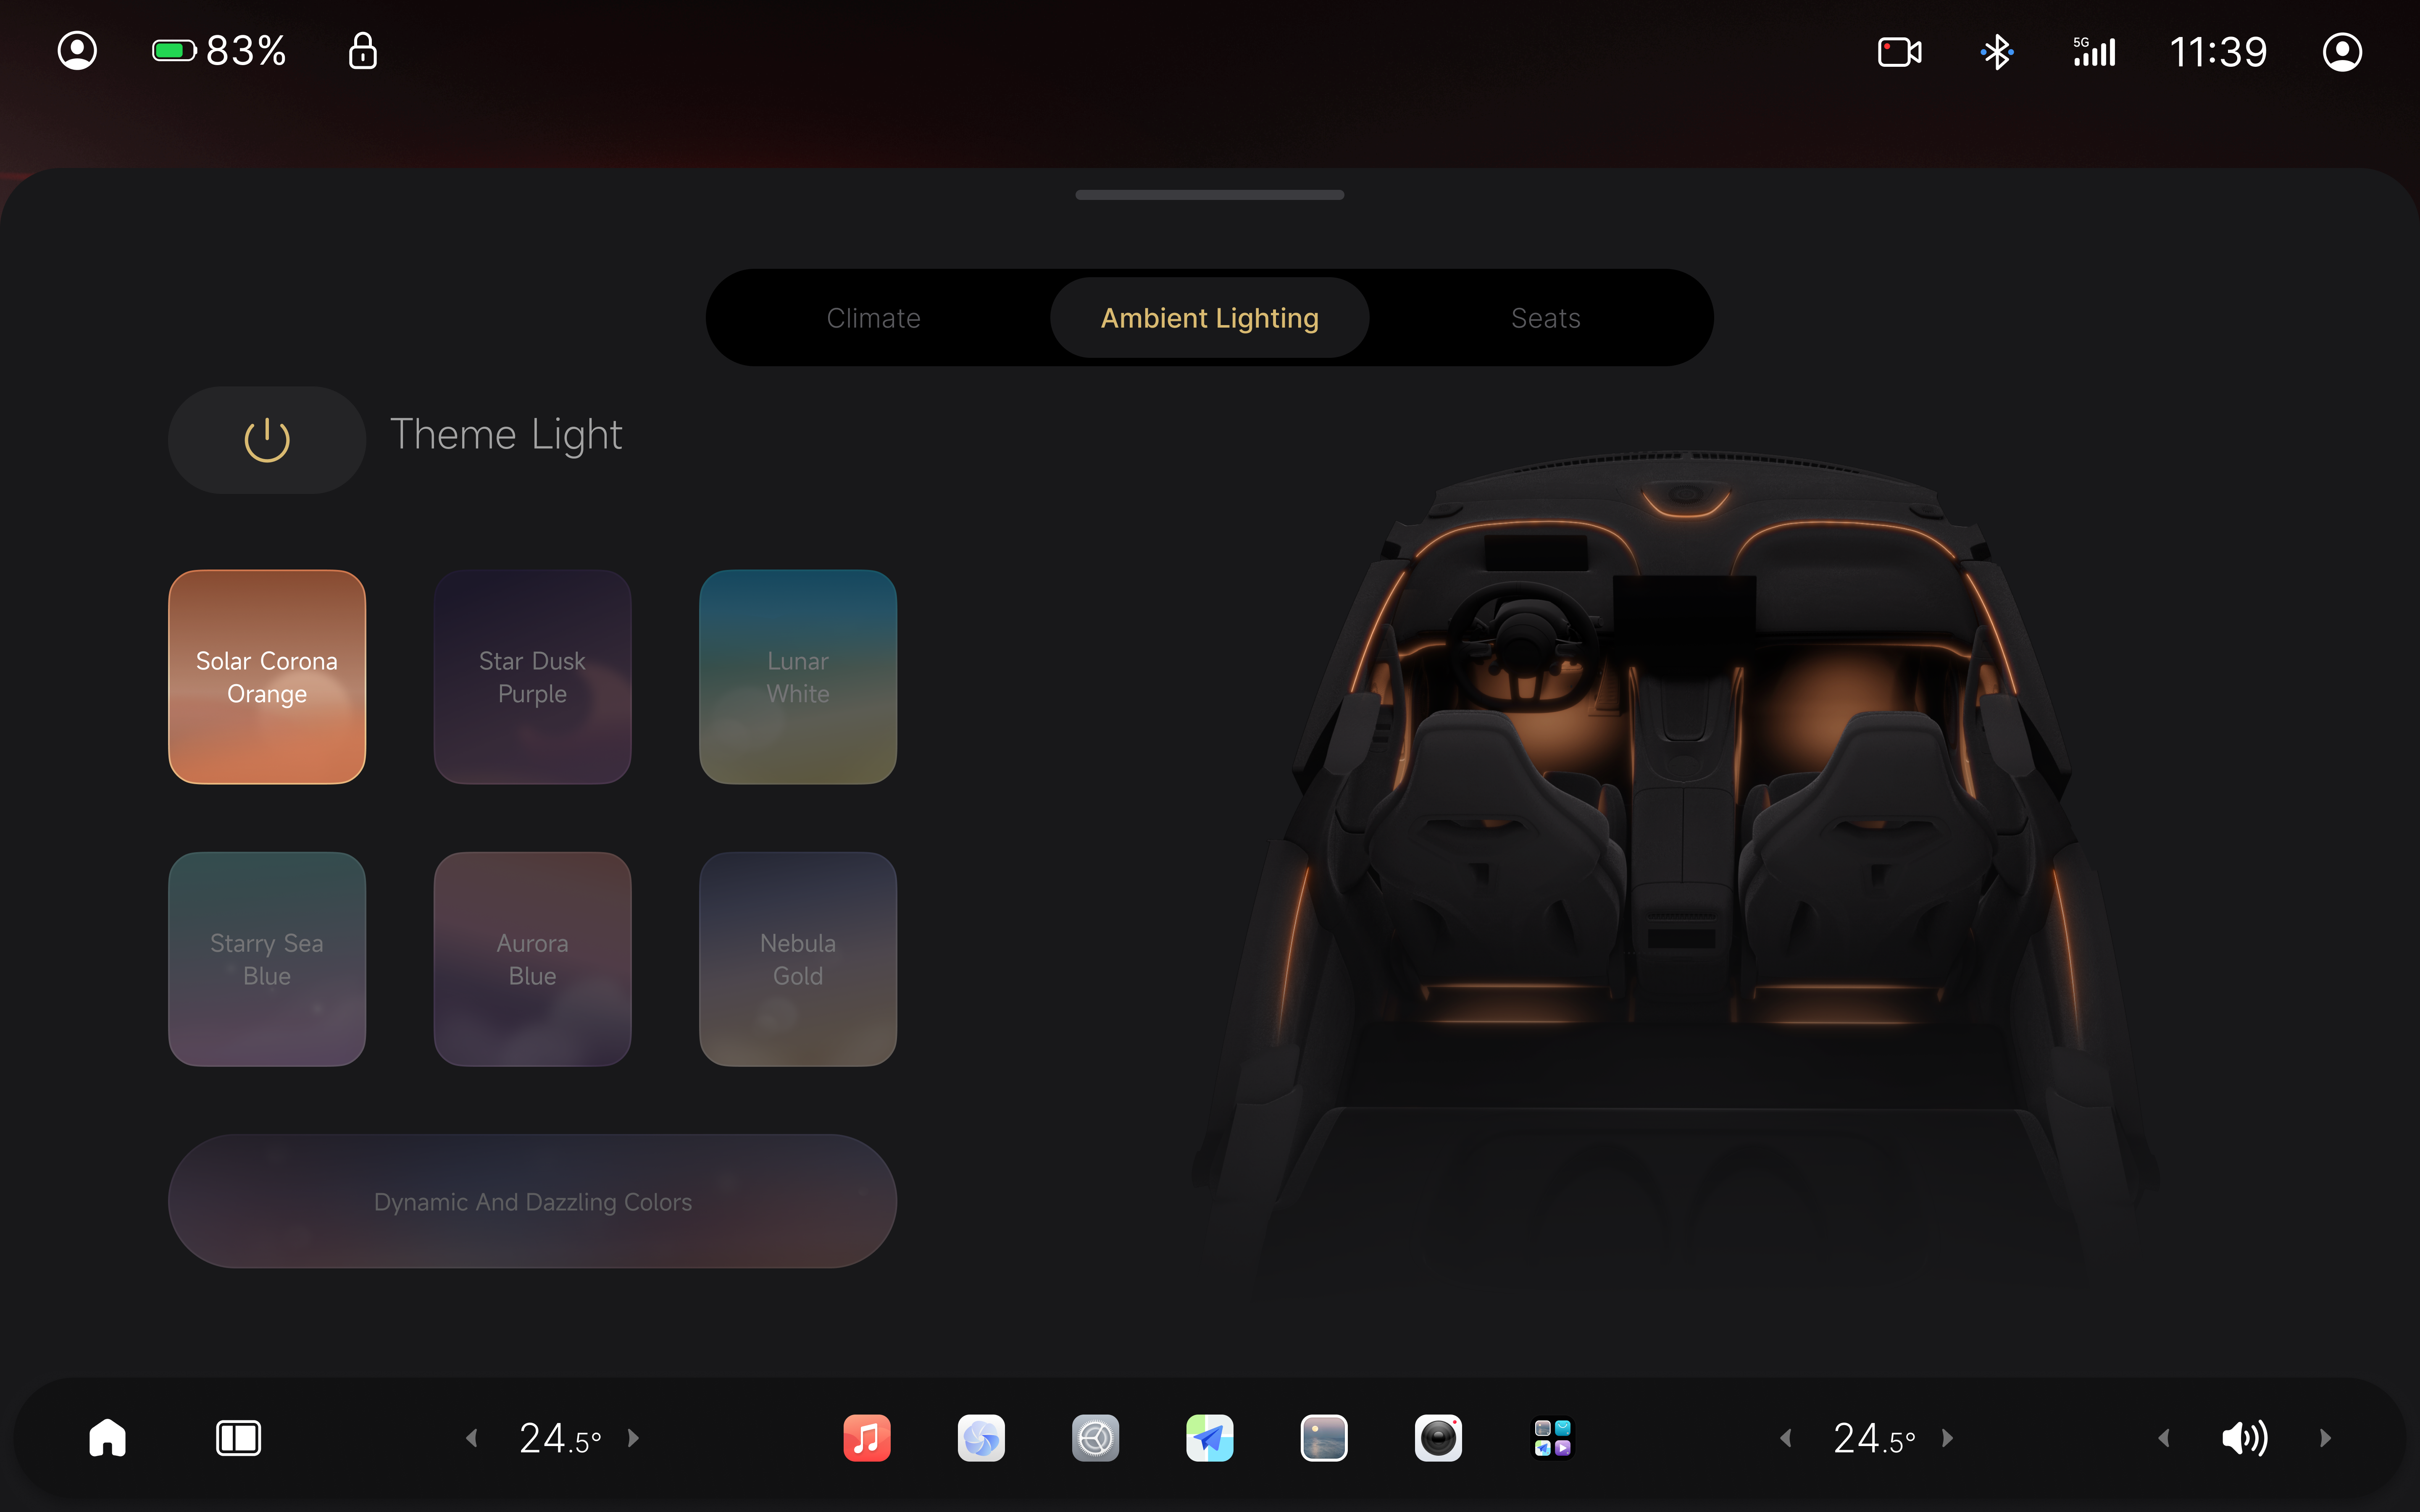This screenshot has width=2420, height=1512.
Task: Tap the 11:39 clock display
Action: point(2218,52)
